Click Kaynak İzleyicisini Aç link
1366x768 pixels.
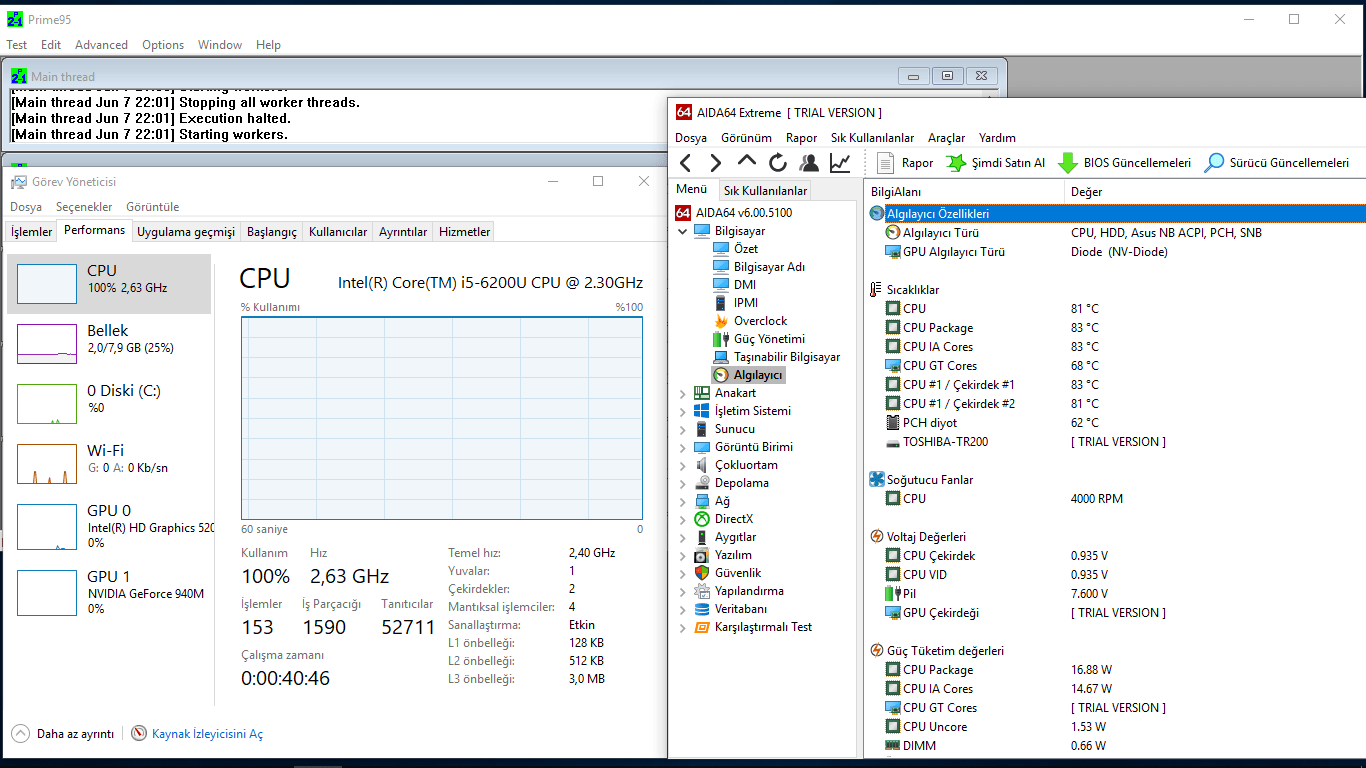[207, 734]
